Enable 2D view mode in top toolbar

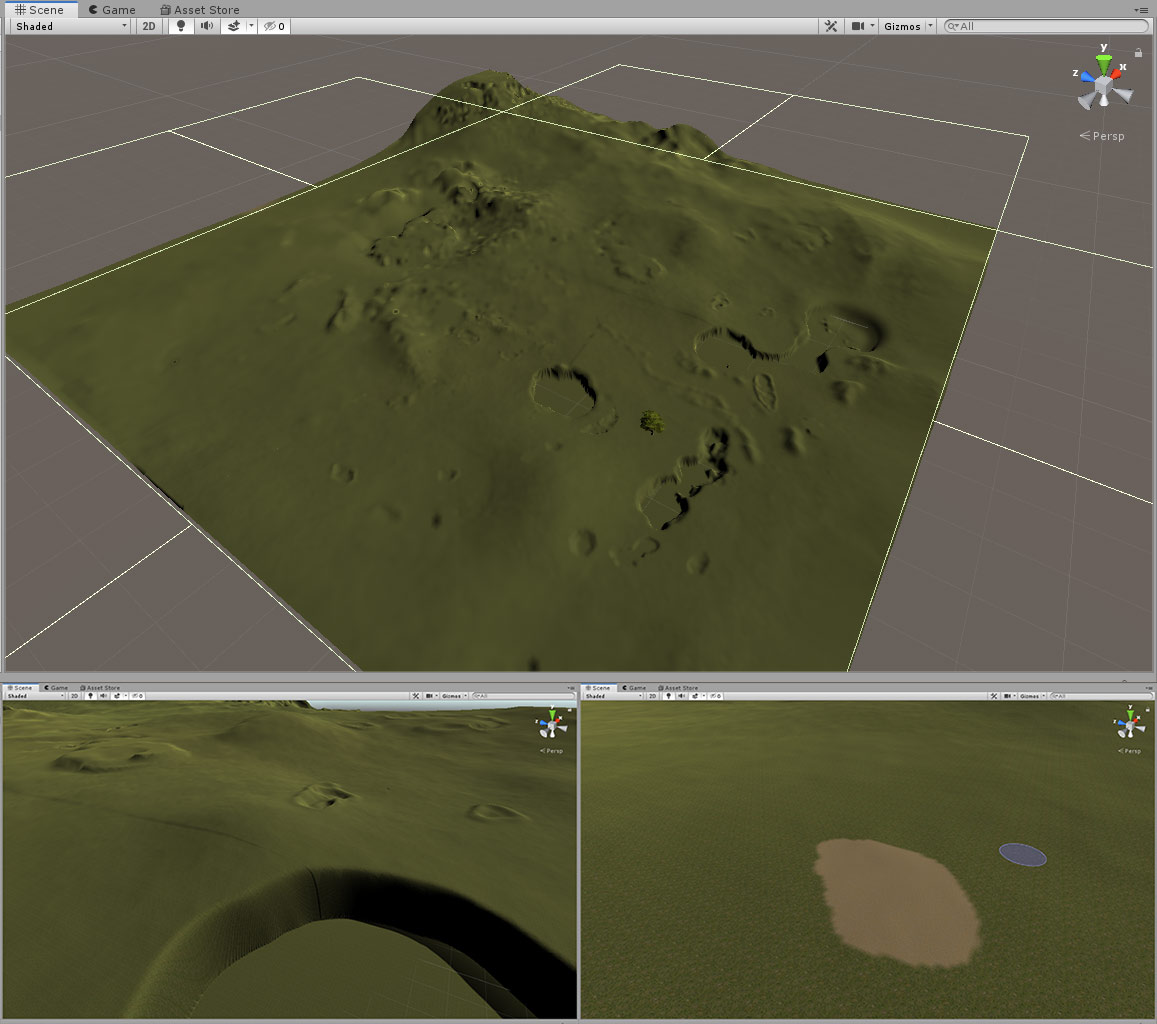[x=149, y=26]
